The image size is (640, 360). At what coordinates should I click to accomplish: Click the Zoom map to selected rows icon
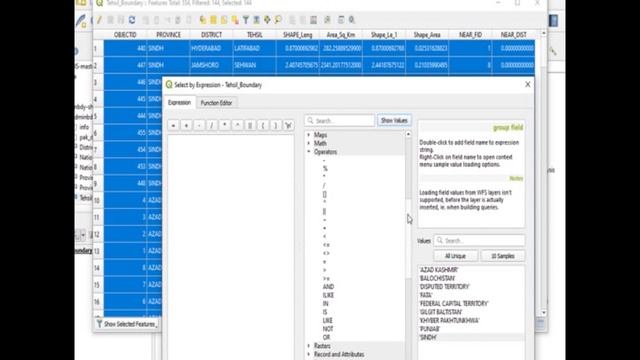pyautogui.click(x=278, y=20)
